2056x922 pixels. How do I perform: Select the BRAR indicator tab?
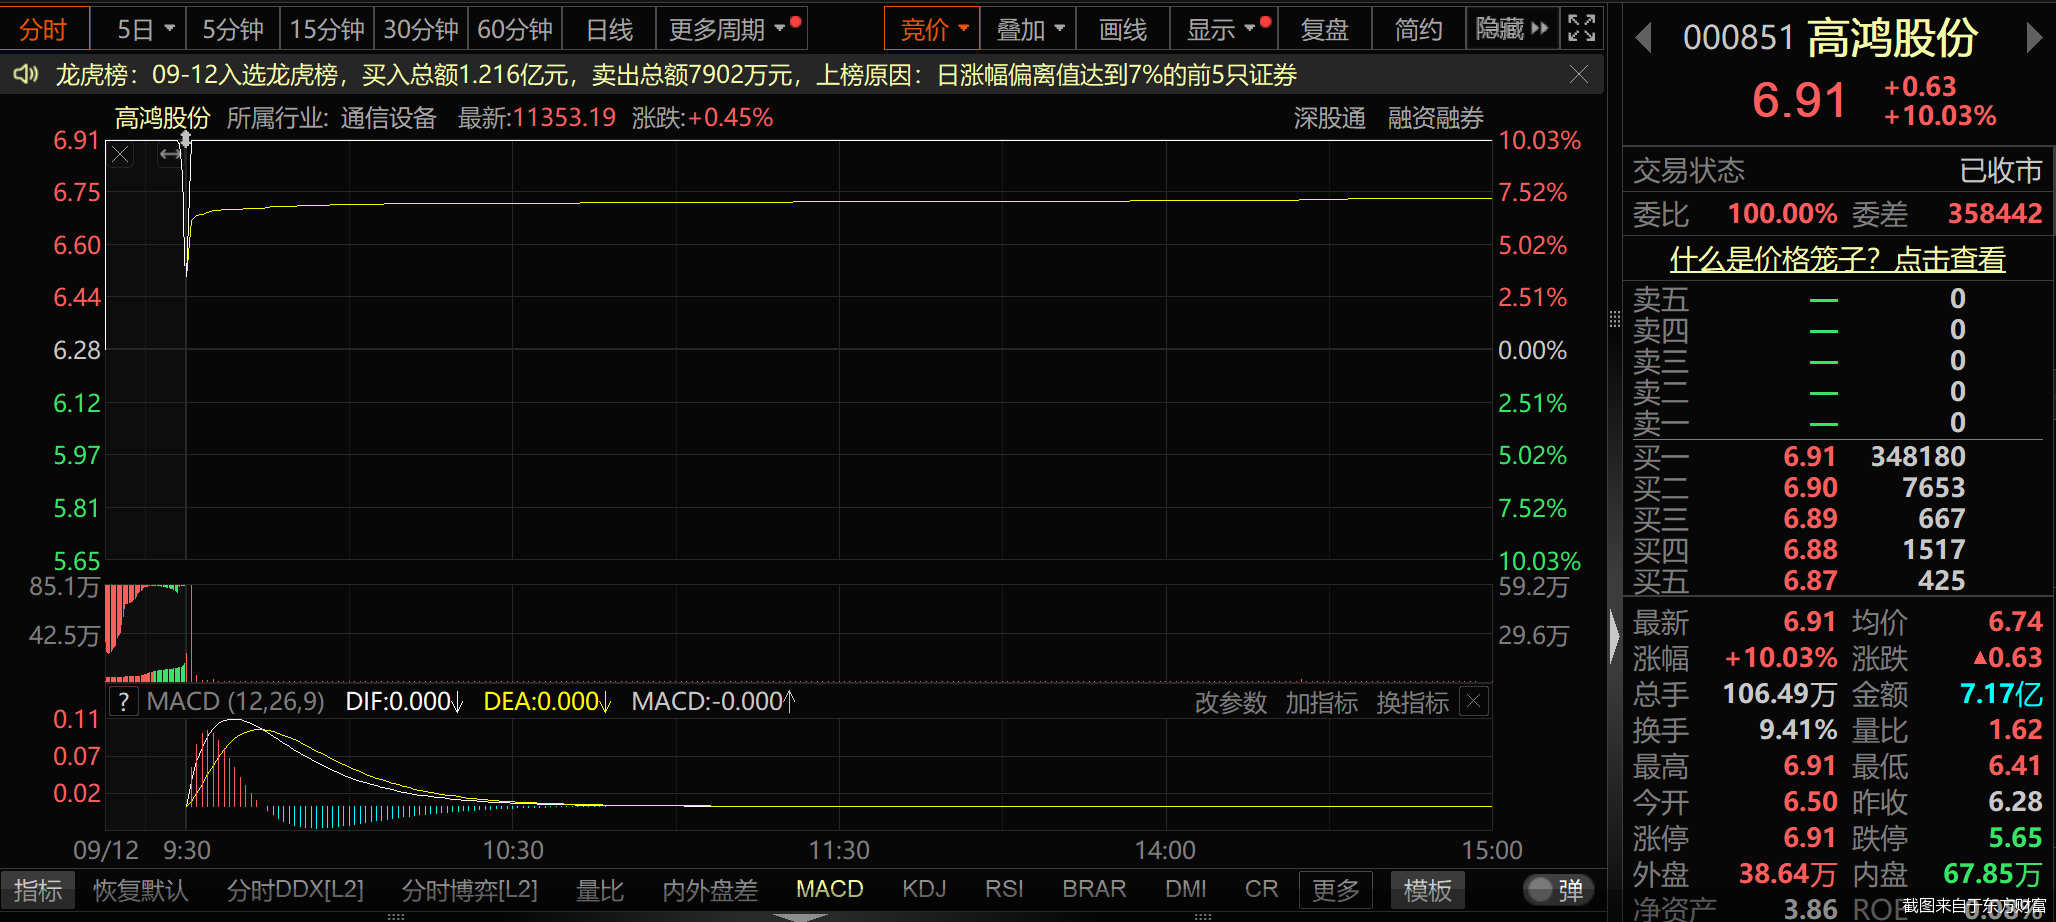click(x=1094, y=889)
